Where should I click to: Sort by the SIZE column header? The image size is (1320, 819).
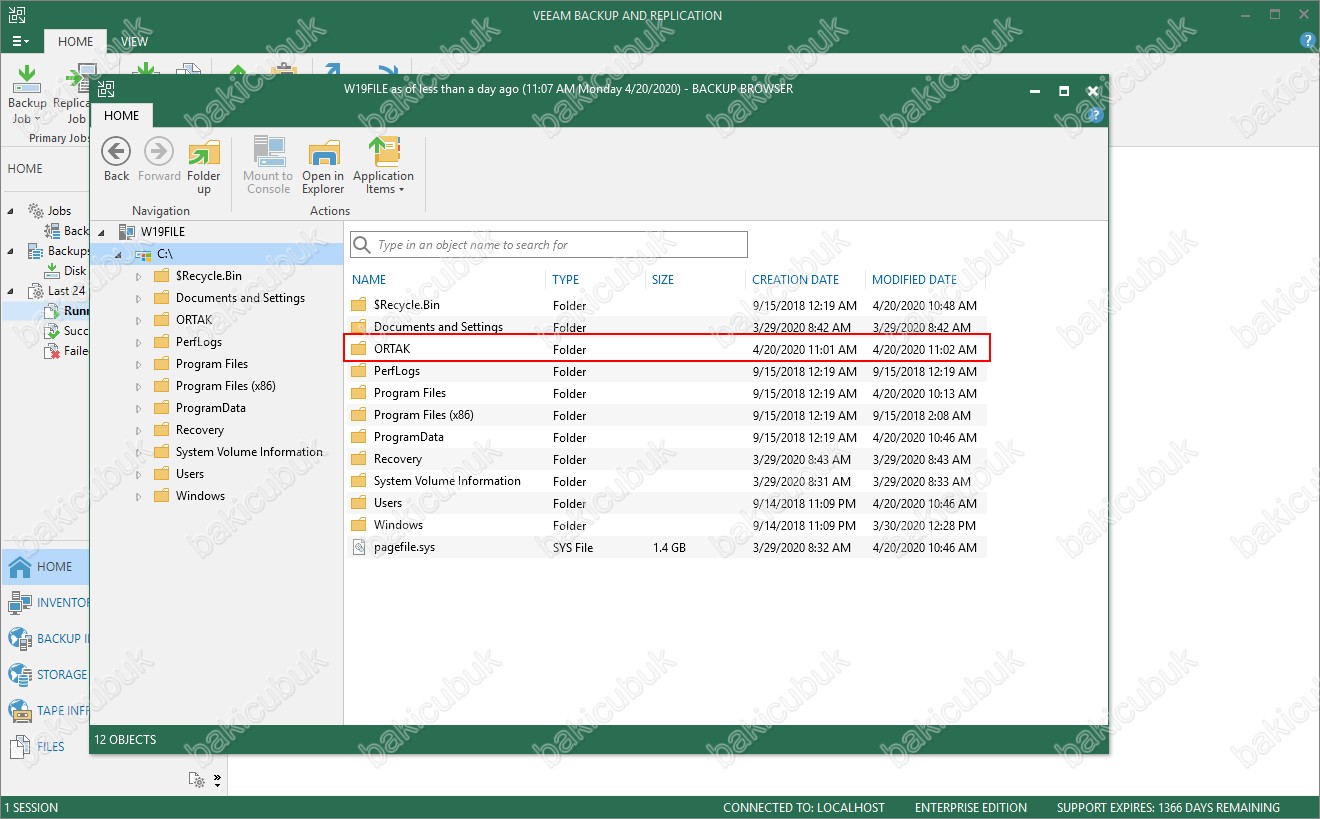coord(663,280)
